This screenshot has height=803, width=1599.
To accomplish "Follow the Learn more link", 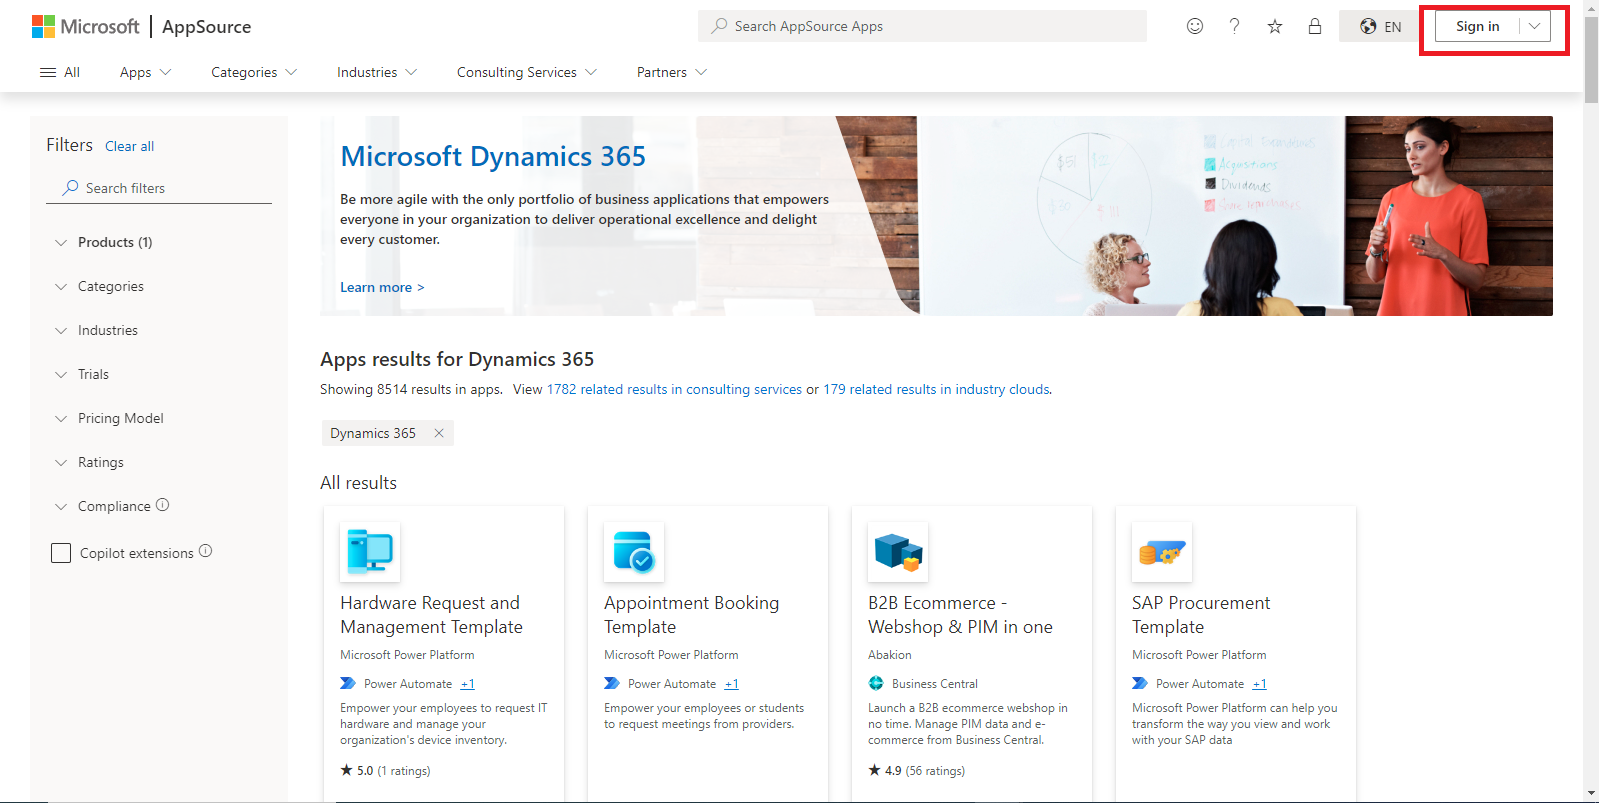I will coord(382,287).
